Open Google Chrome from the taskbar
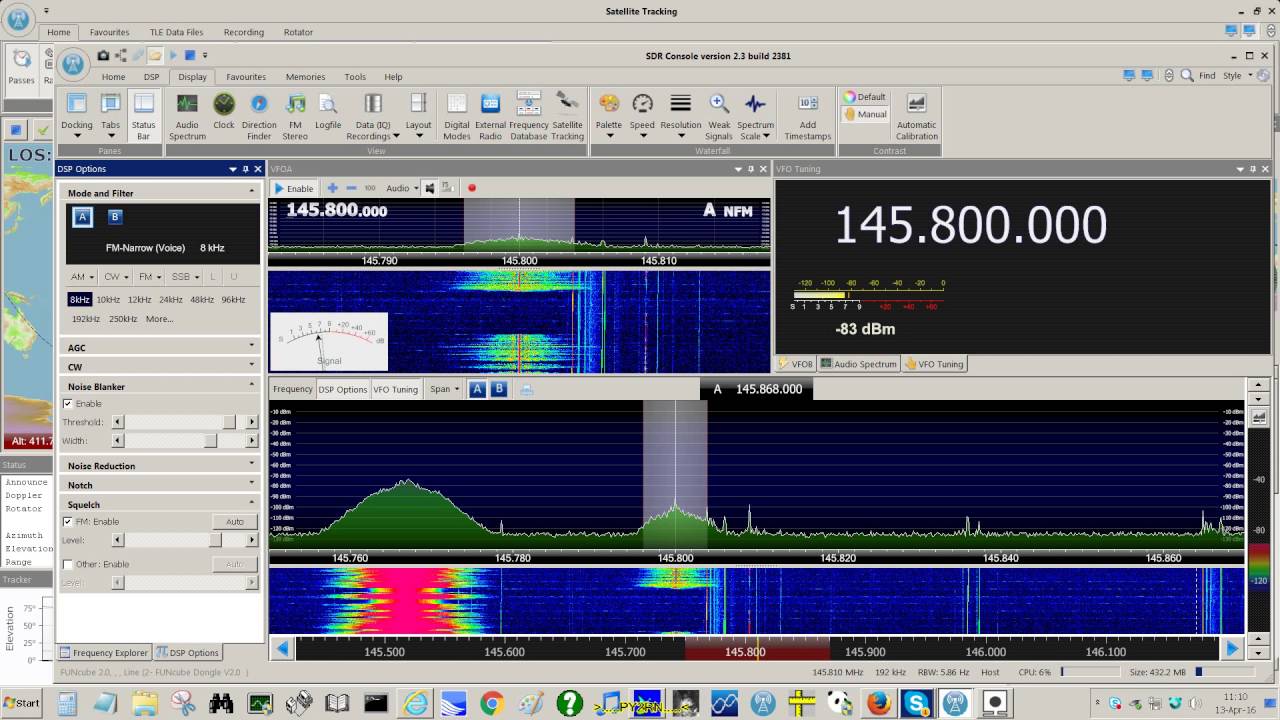The image size is (1280, 720). [x=491, y=703]
